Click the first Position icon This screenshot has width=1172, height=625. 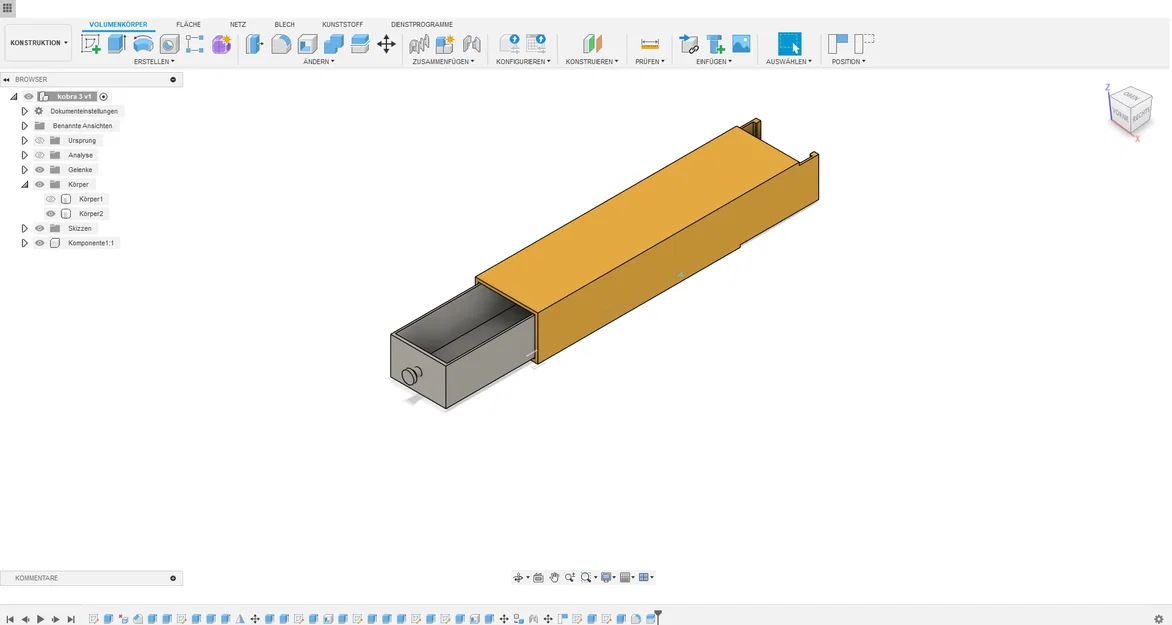pyautogui.click(x=838, y=44)
